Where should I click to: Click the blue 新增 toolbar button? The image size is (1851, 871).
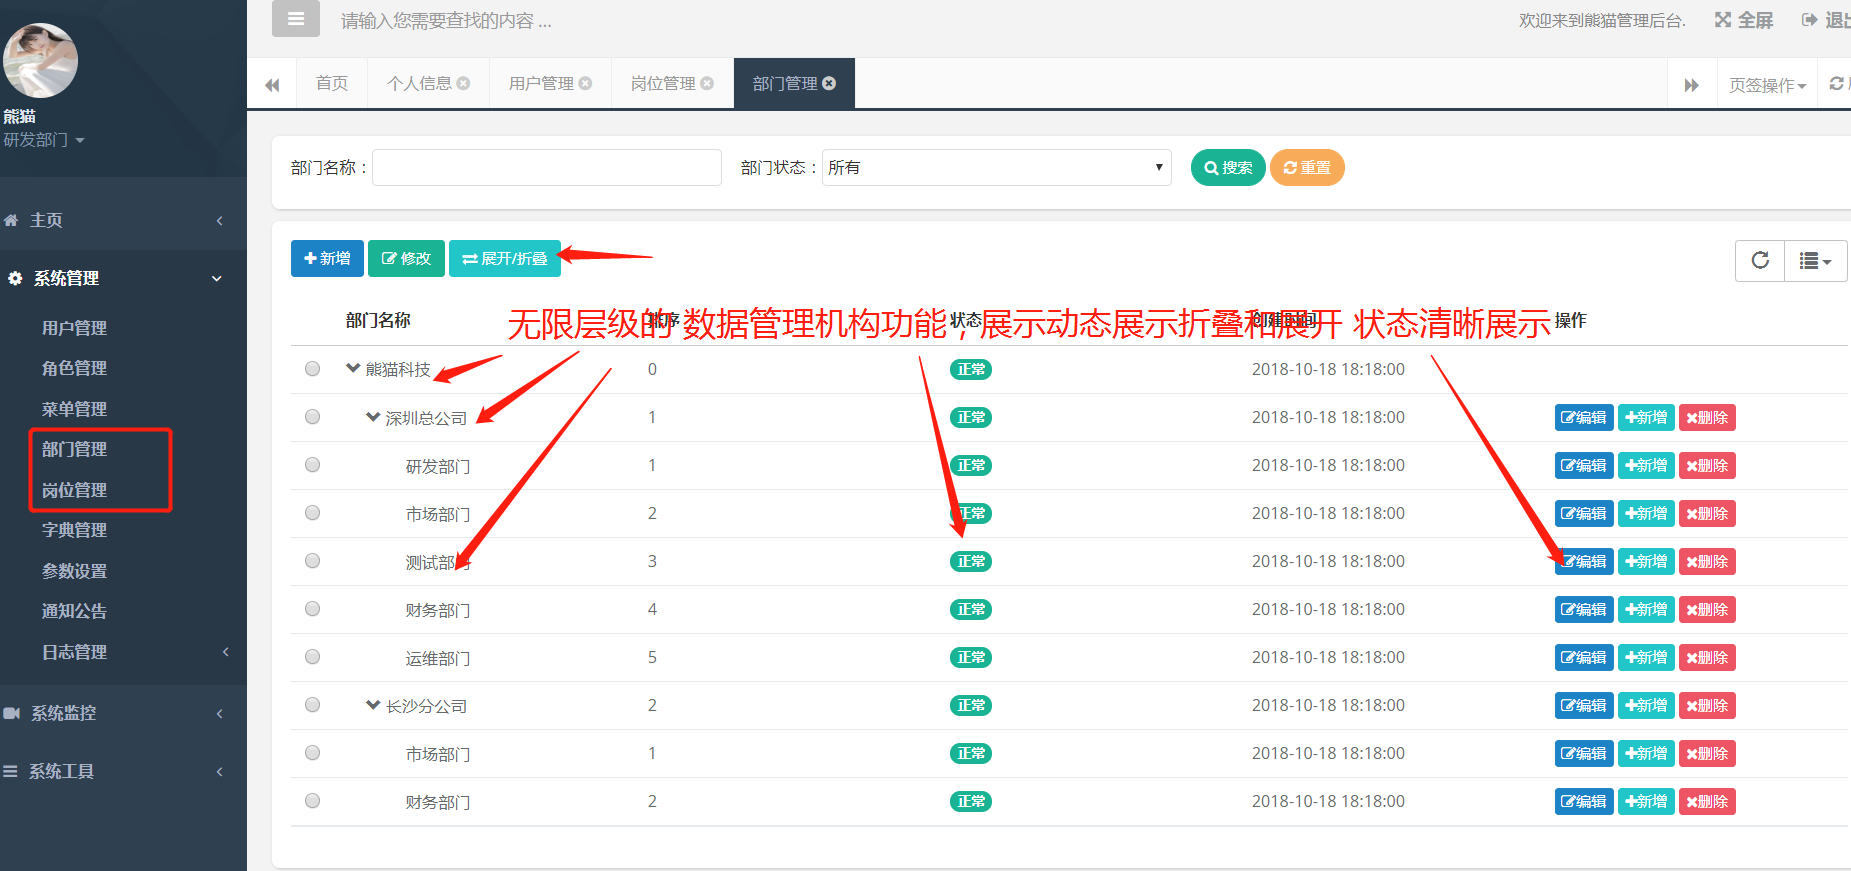327,258
